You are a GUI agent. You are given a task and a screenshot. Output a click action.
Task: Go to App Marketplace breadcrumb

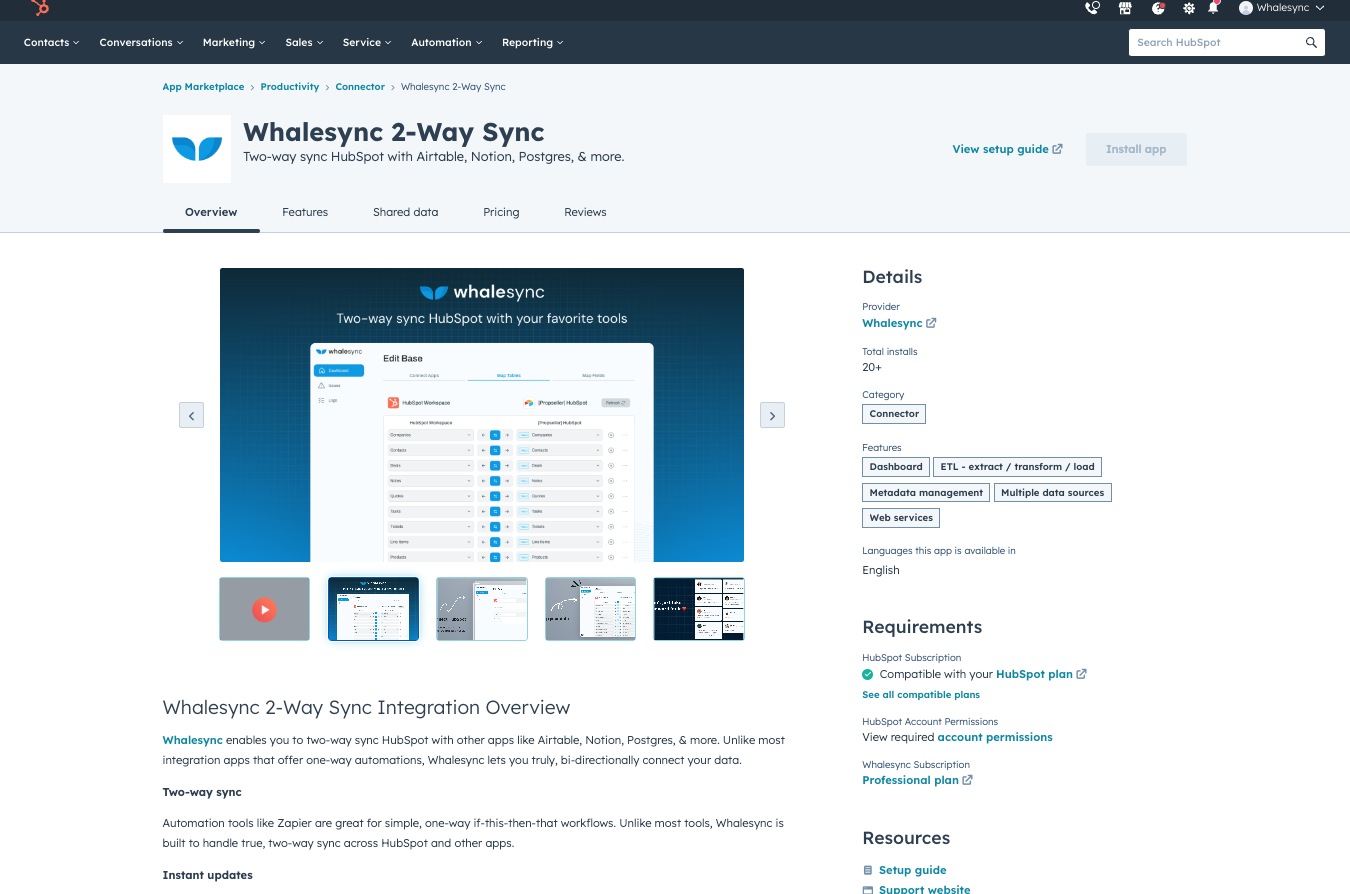[203, 87]
